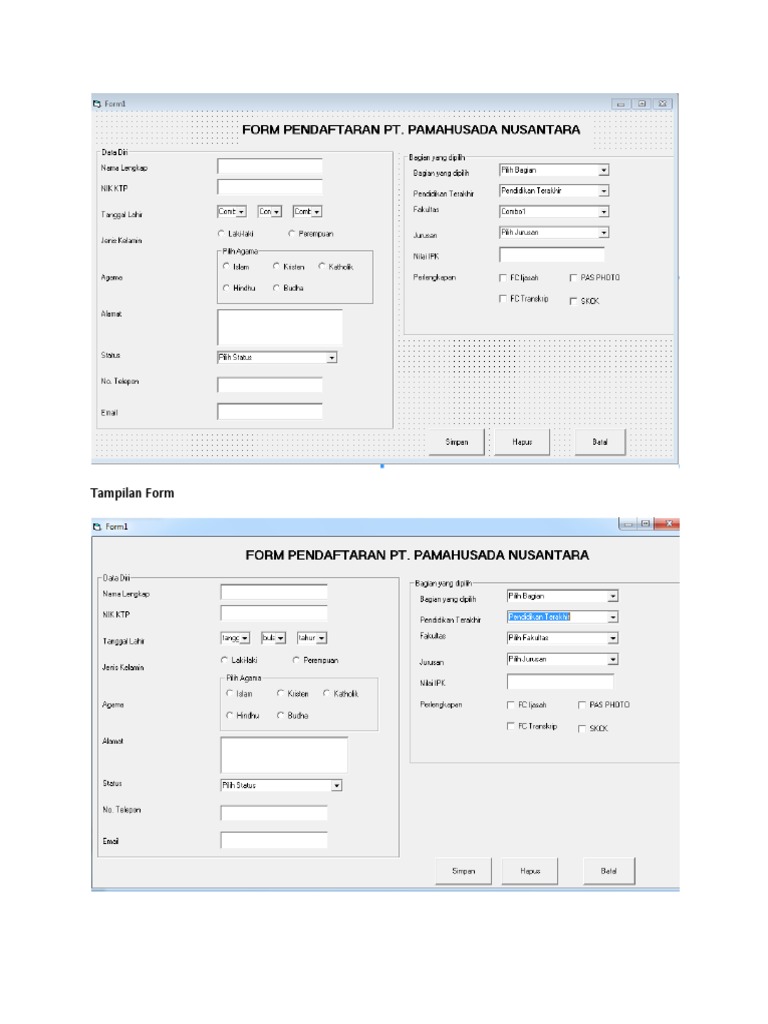Open Pilih Status dropdown in running form
Image resolution: width=768 pixels, height=1024 pixels.
[281, 786]
